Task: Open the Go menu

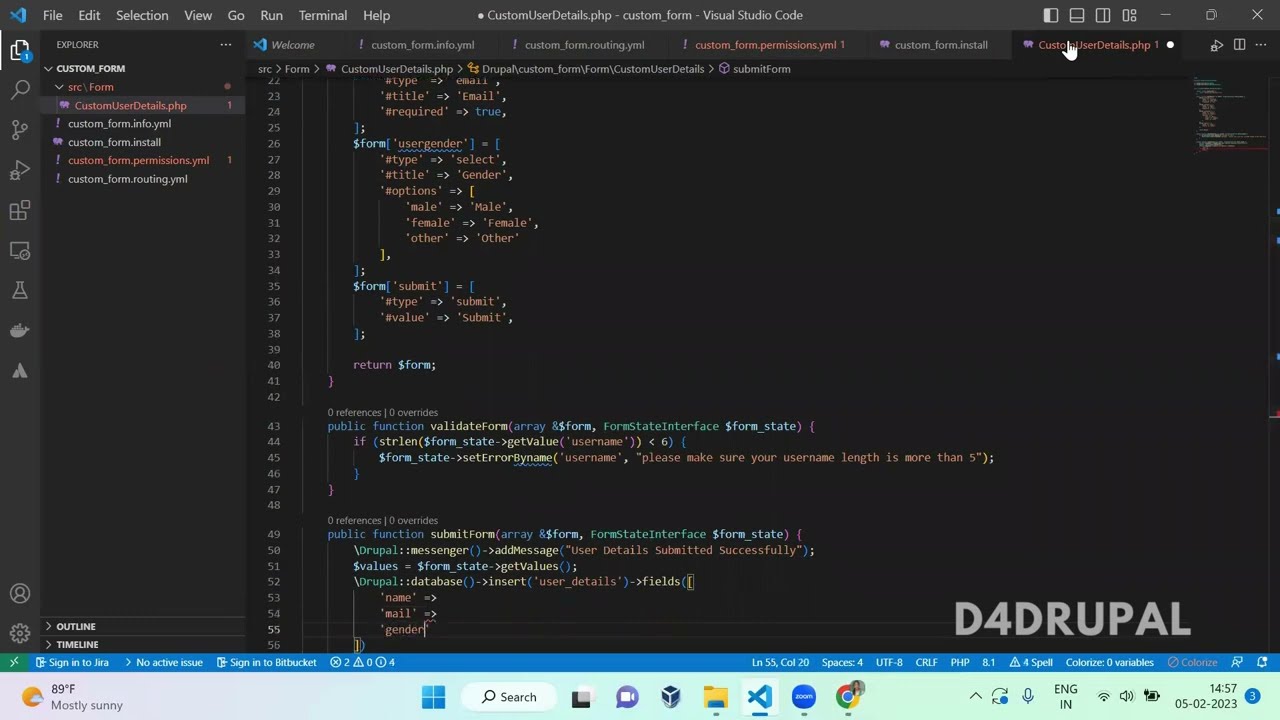Action: coord(236,15)
